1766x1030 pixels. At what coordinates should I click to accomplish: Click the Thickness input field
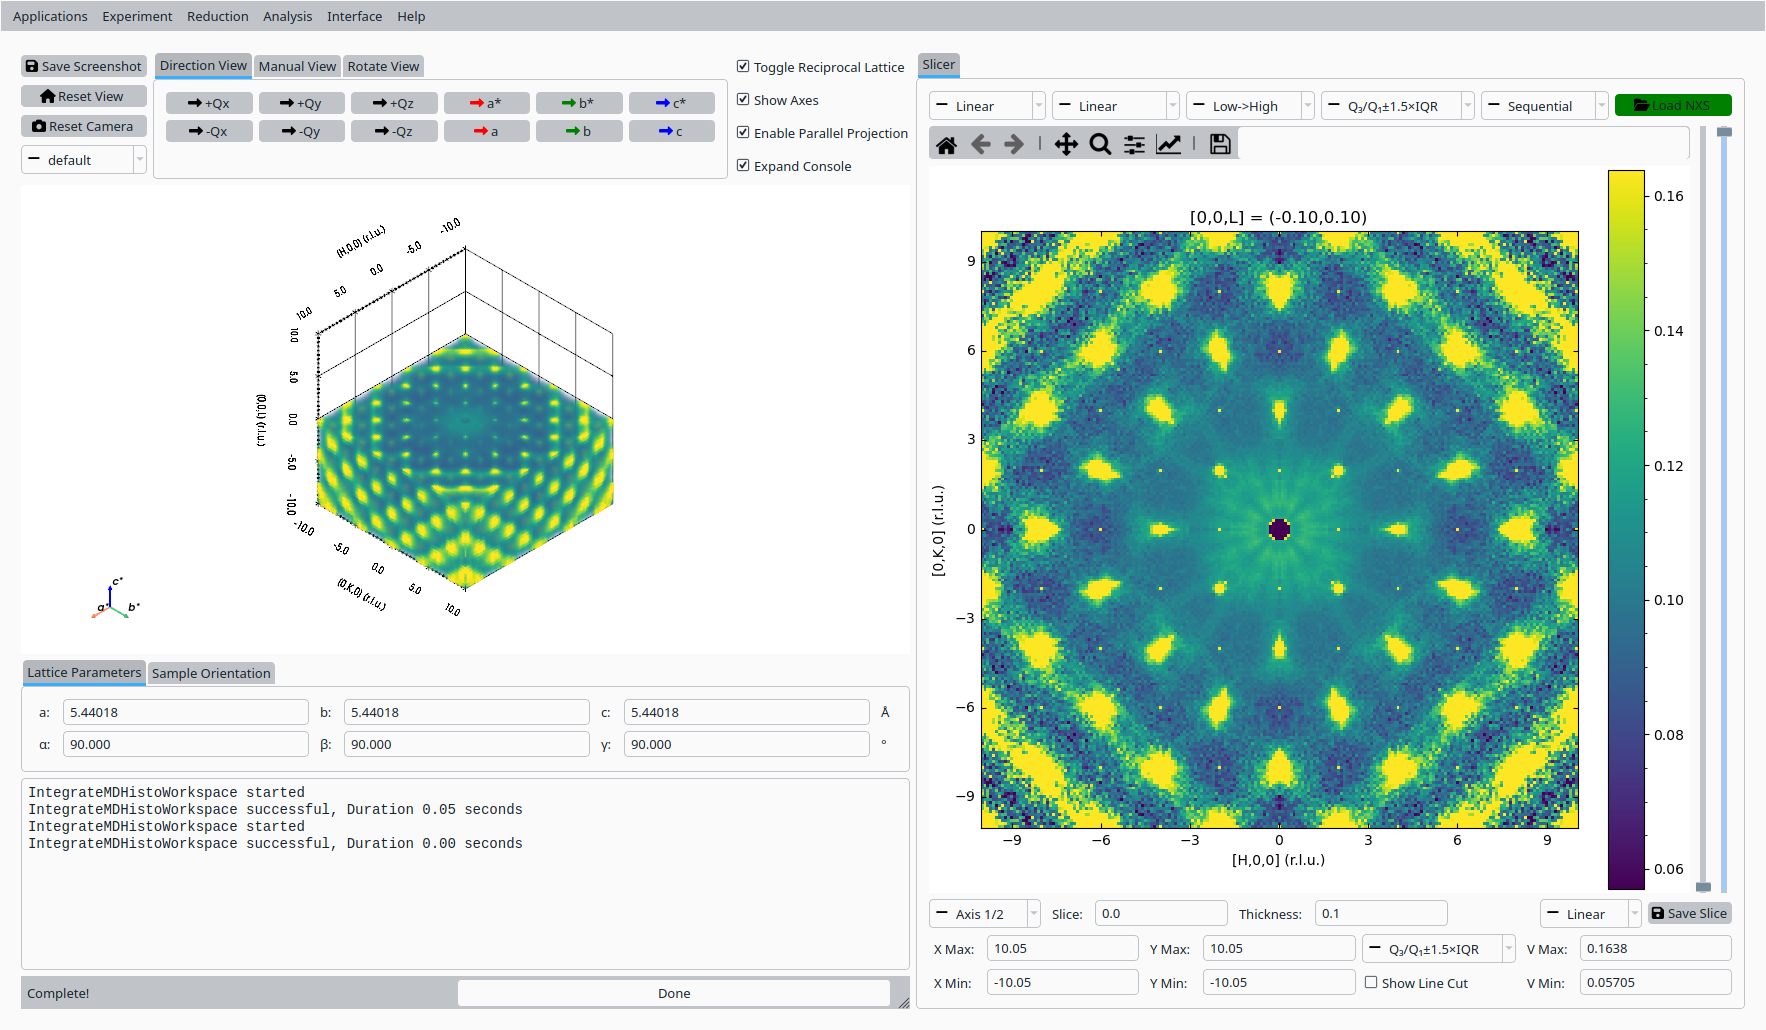[x=1380, y=914]
